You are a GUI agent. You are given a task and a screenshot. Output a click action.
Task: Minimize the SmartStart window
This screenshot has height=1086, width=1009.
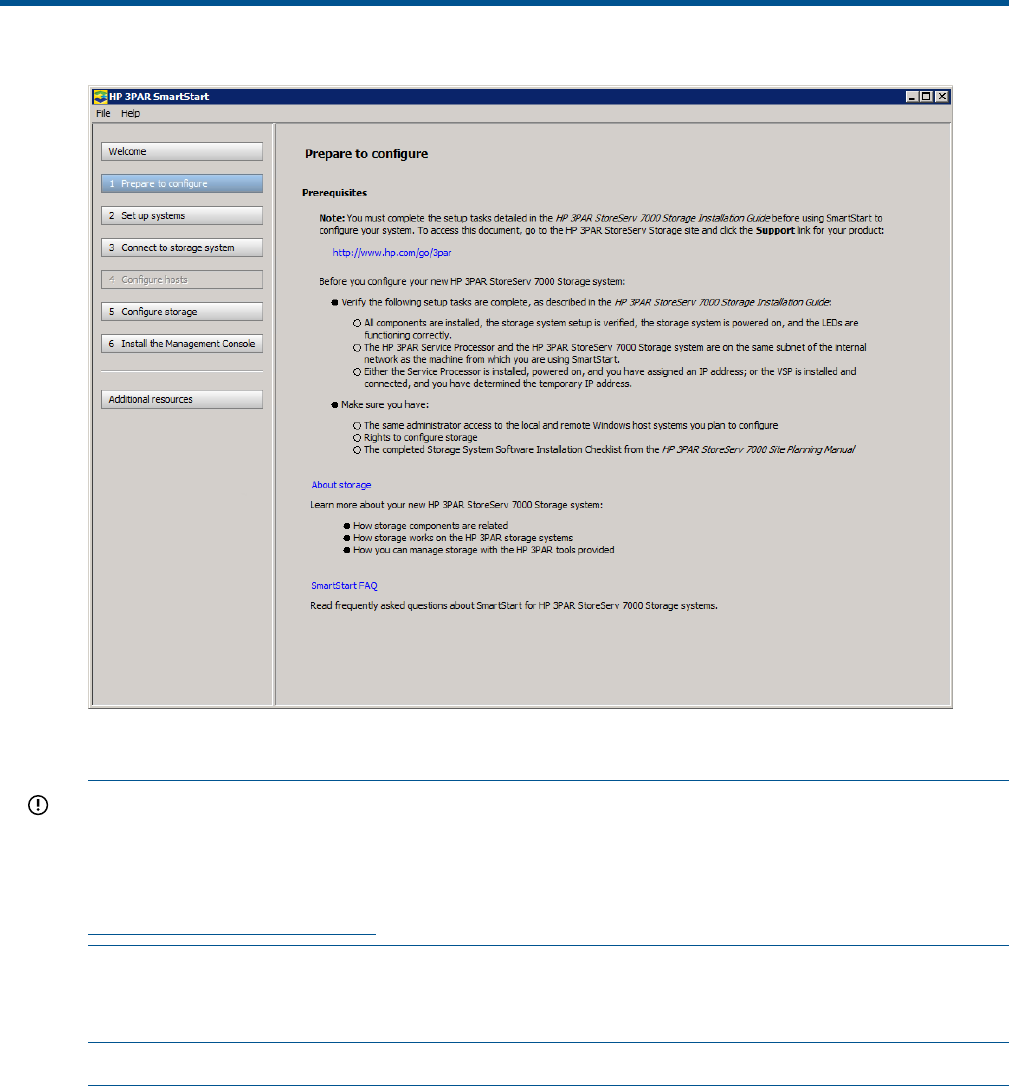(x=912, y=96)
